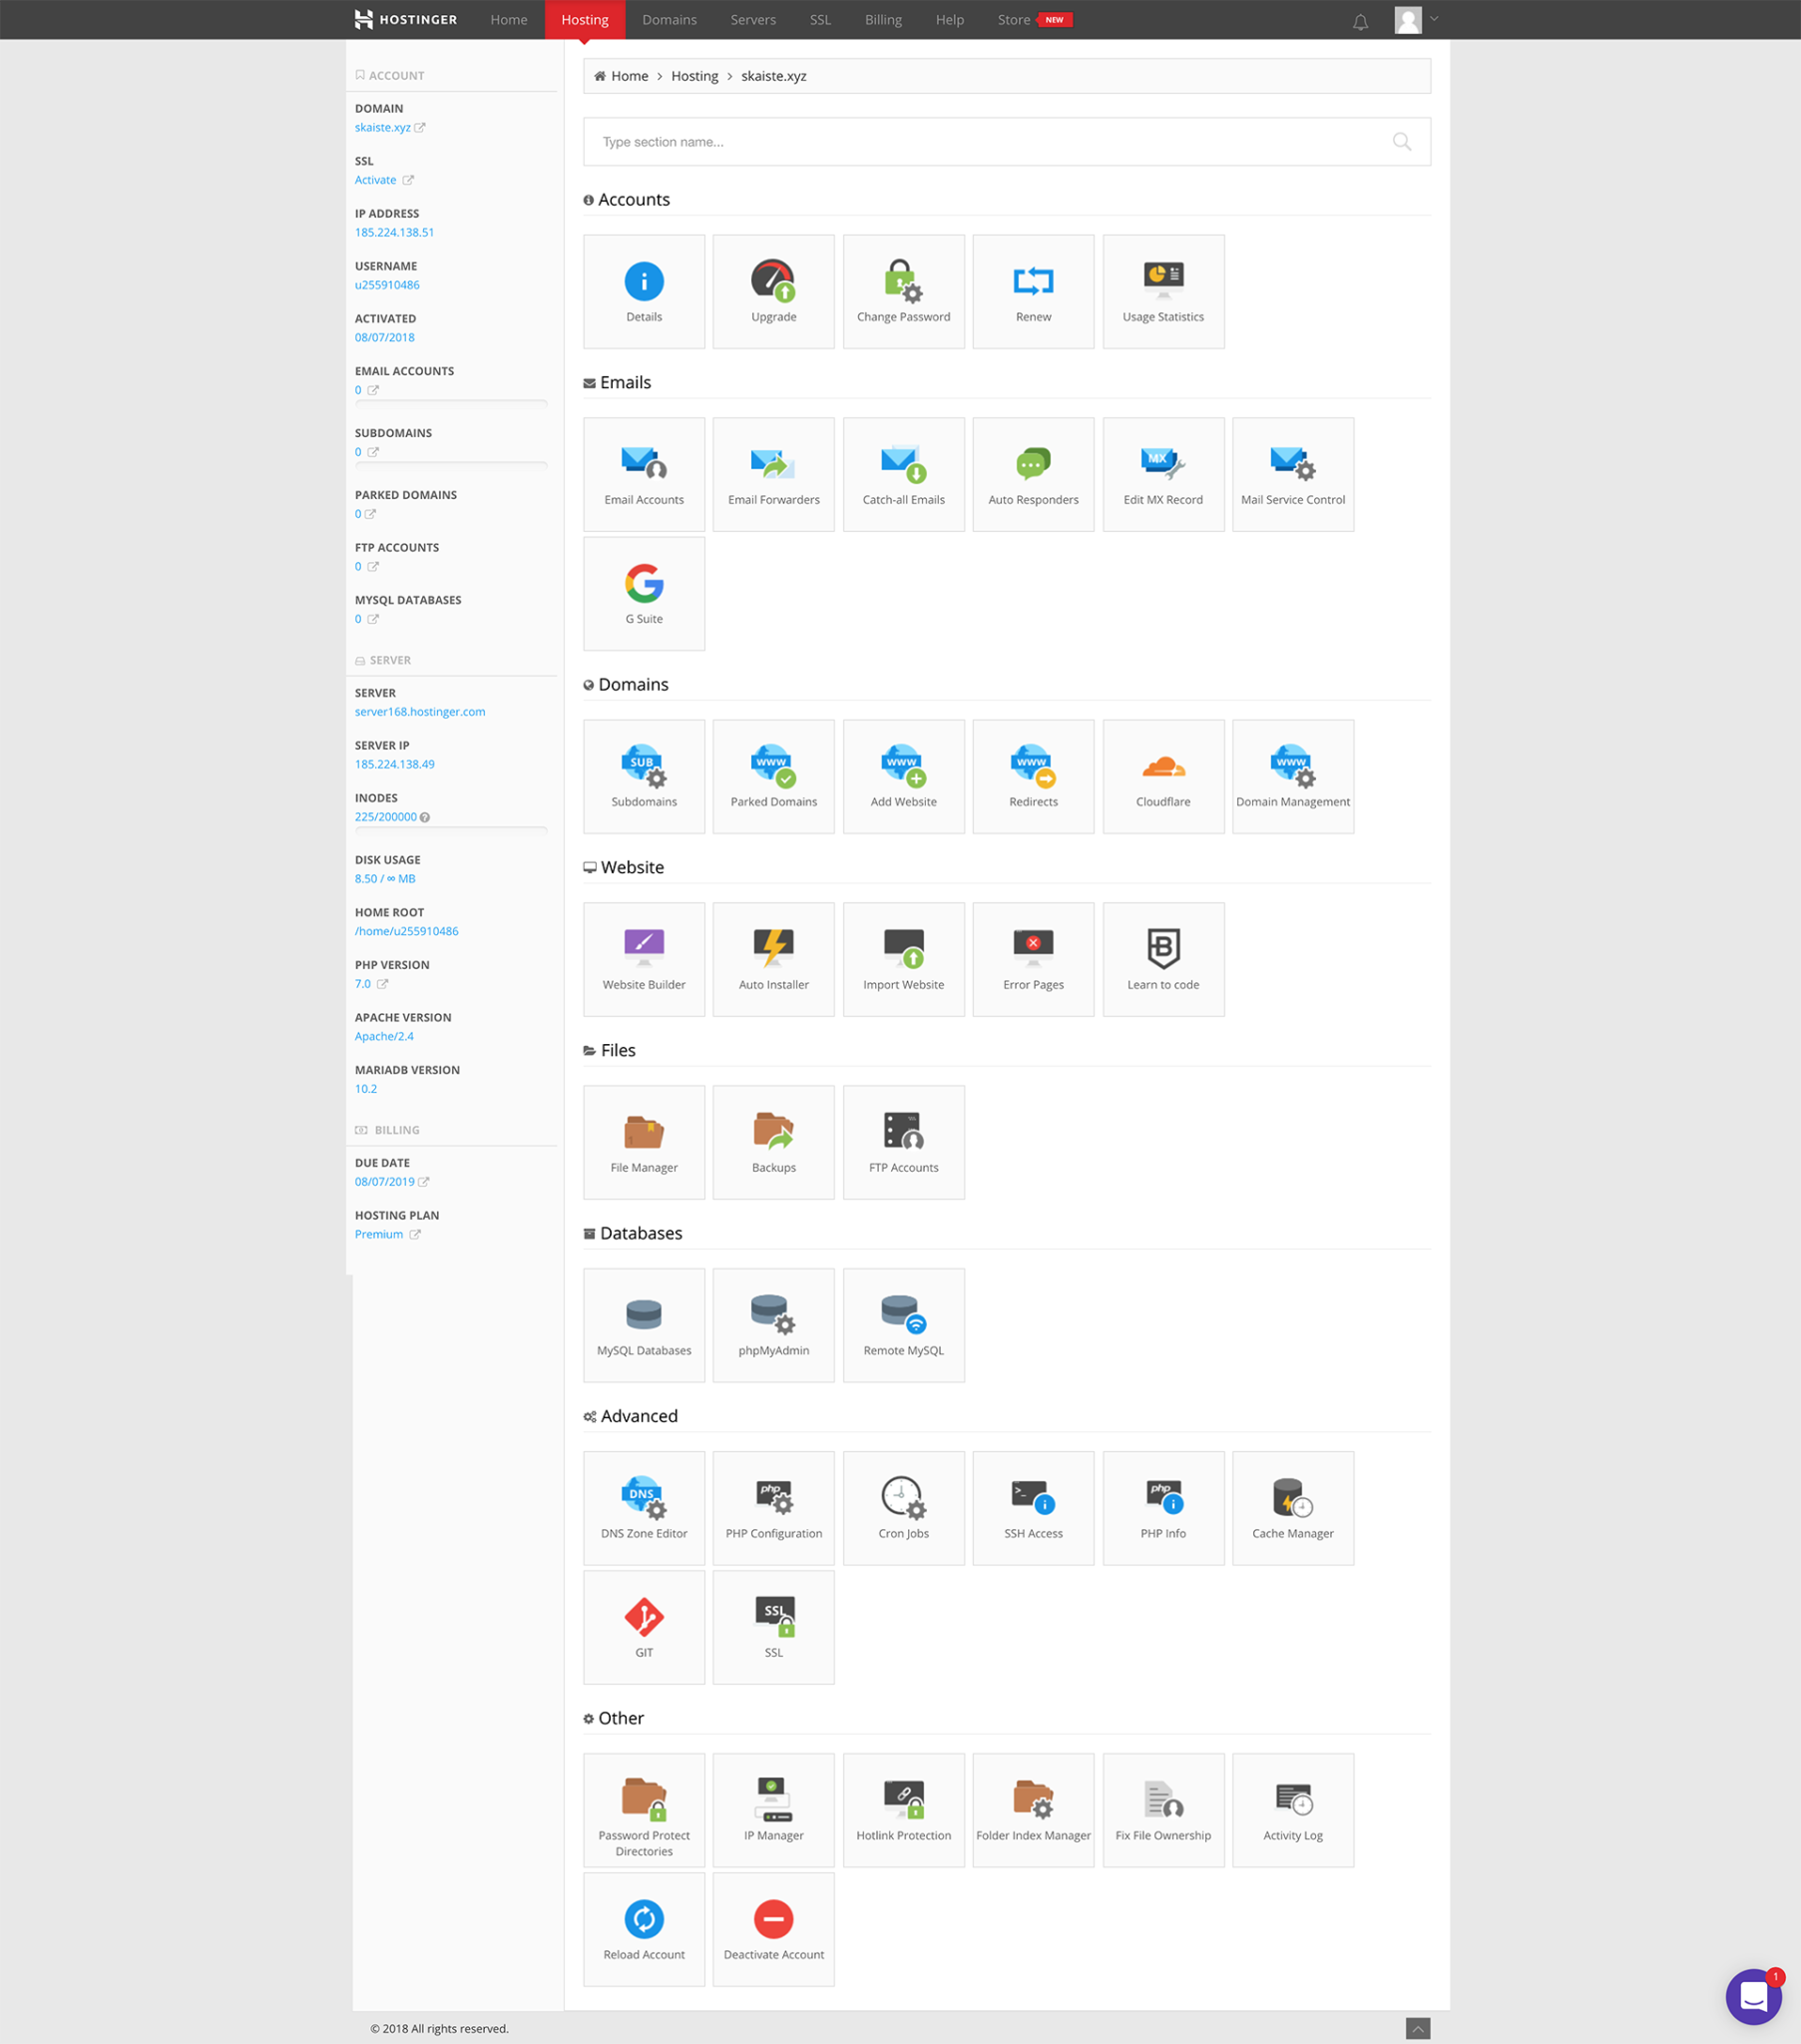Open the notifications bell icon
This screenshot has height=2044, width=1801.
click(1360, 21)
